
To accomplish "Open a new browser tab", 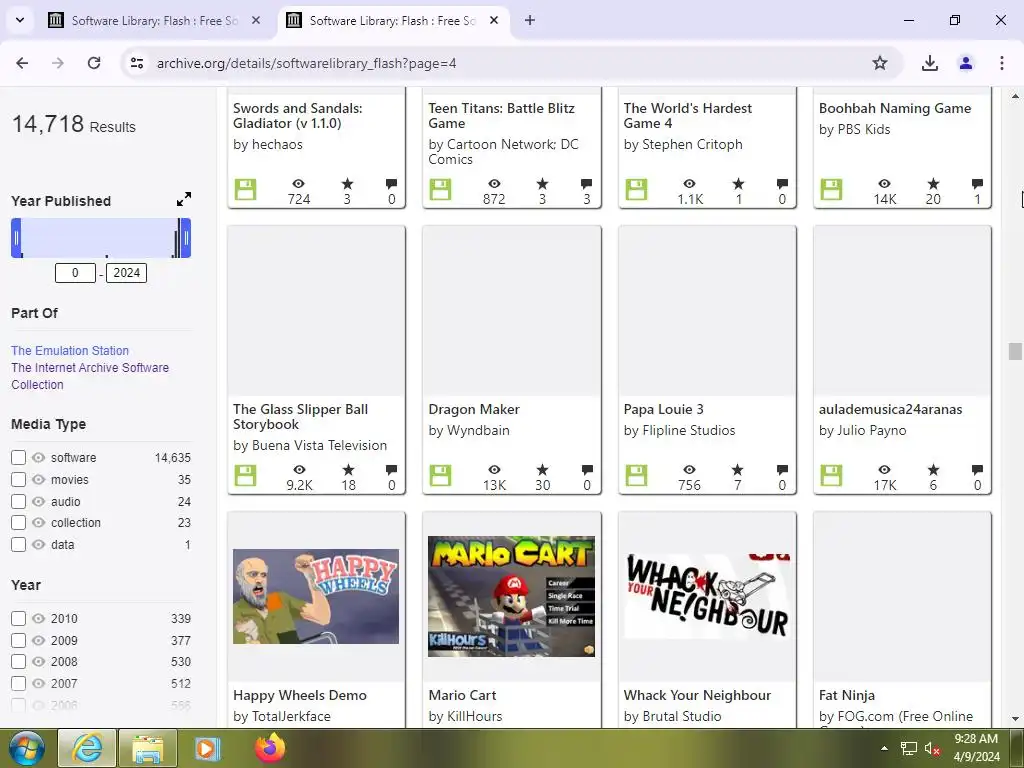I will pos(530,20).
